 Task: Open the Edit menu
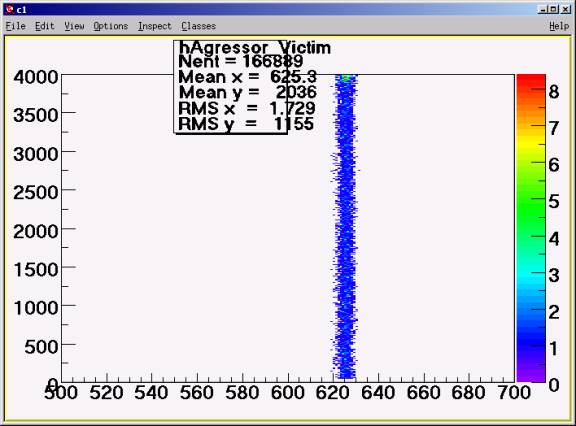point(45,26)
